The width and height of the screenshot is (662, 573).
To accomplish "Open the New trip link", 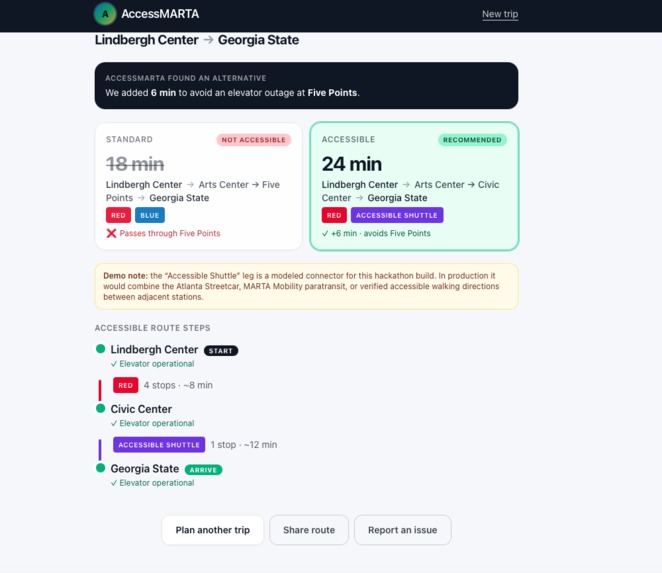I will 500,14.
